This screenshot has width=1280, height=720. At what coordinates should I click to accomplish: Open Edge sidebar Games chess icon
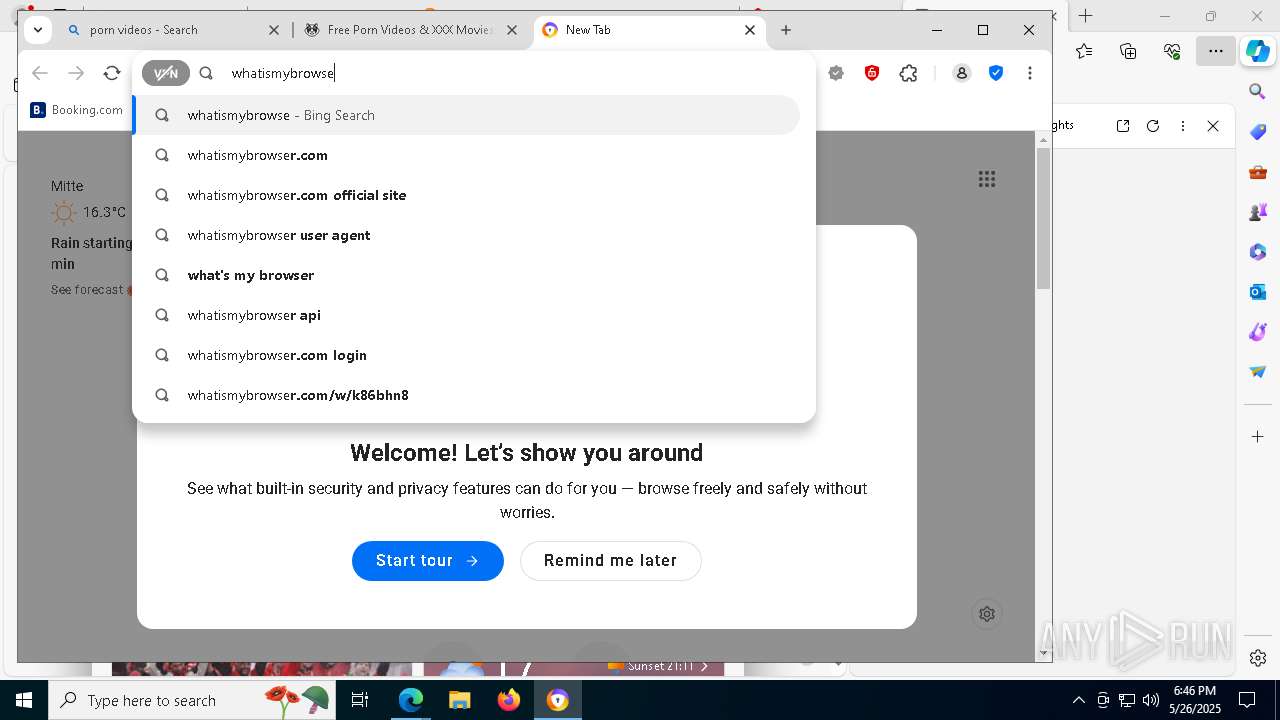[1258, 212]
